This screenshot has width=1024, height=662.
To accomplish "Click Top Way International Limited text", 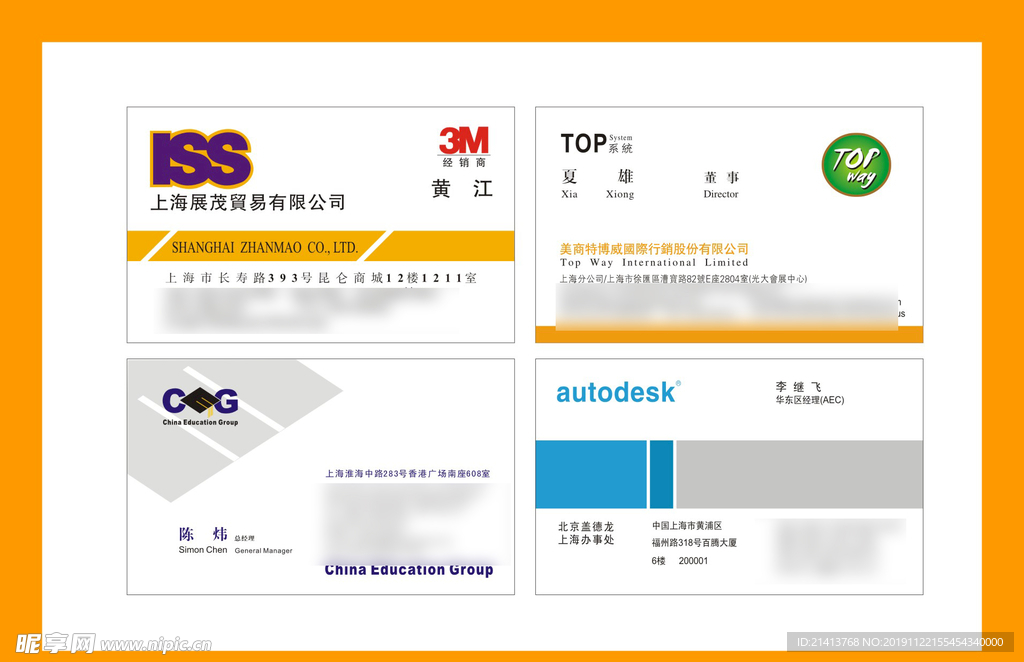I will coord(654,262).
